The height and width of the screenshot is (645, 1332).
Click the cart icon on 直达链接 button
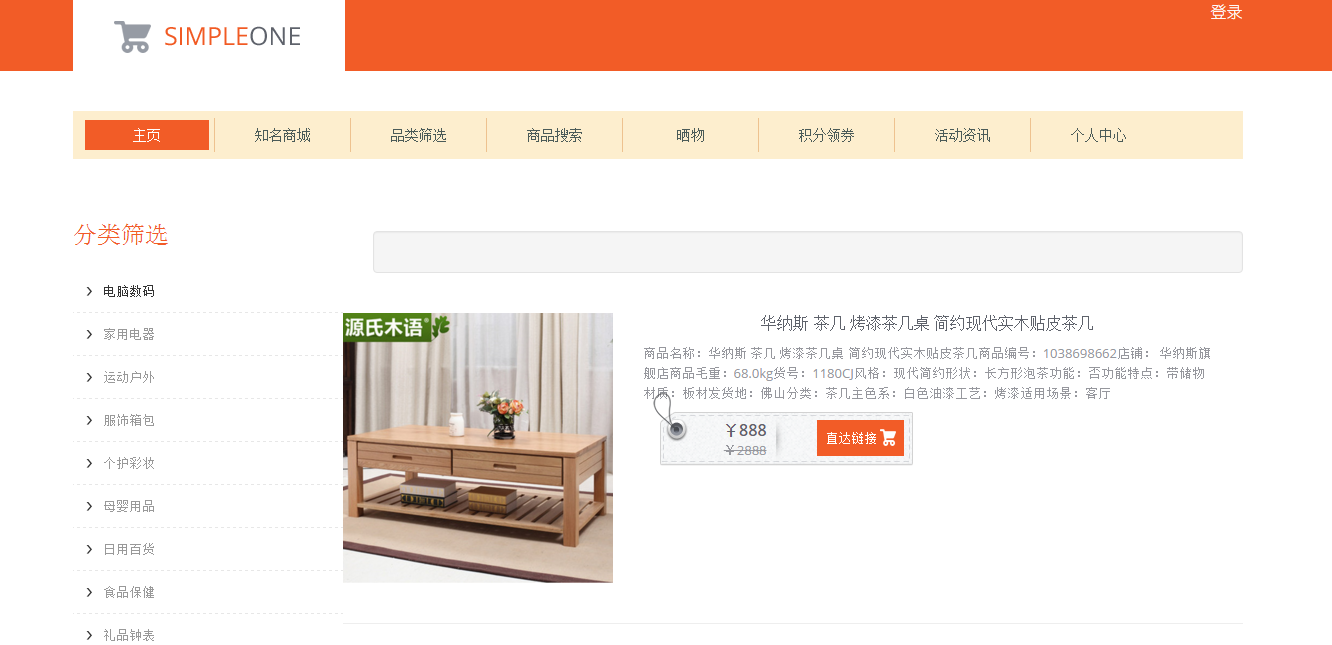(x=888, y=438)
